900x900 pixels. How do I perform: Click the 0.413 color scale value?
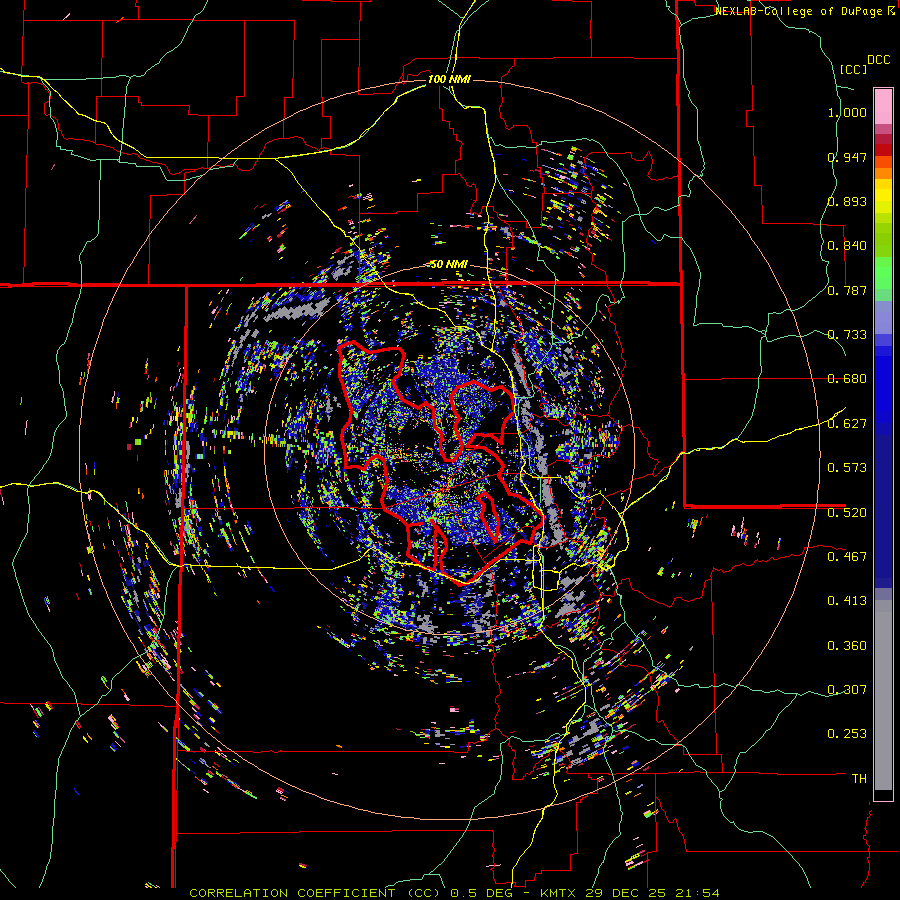(847, 601)
